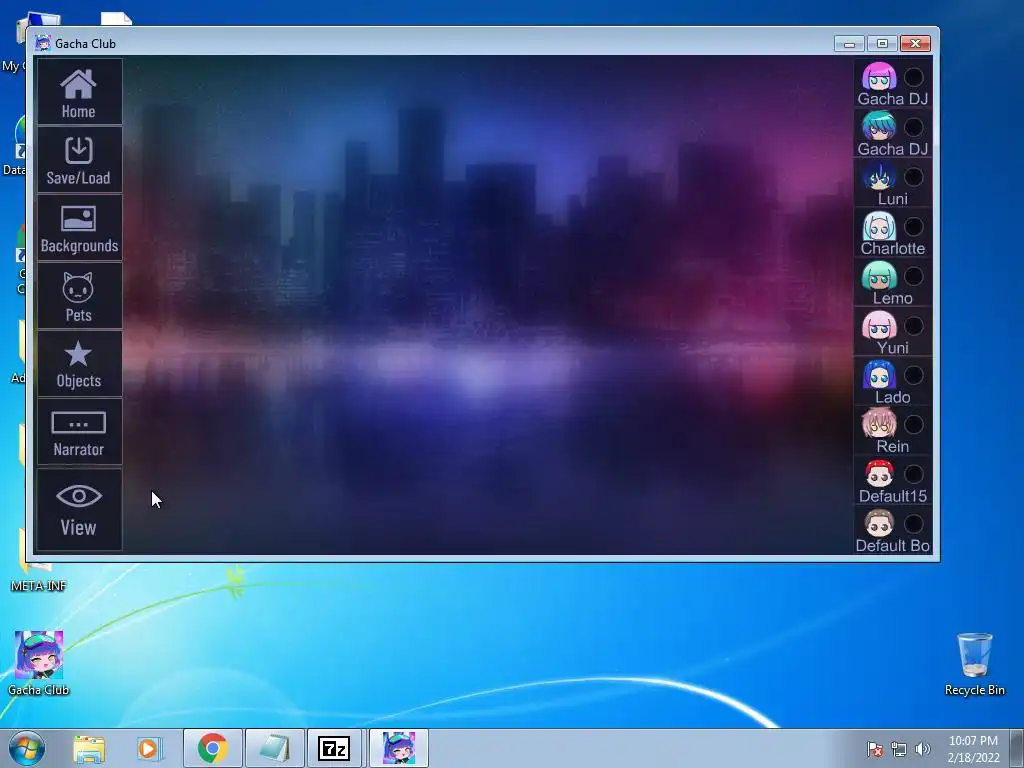Launch Google Chrome from the taskbar

coord(212,748)
